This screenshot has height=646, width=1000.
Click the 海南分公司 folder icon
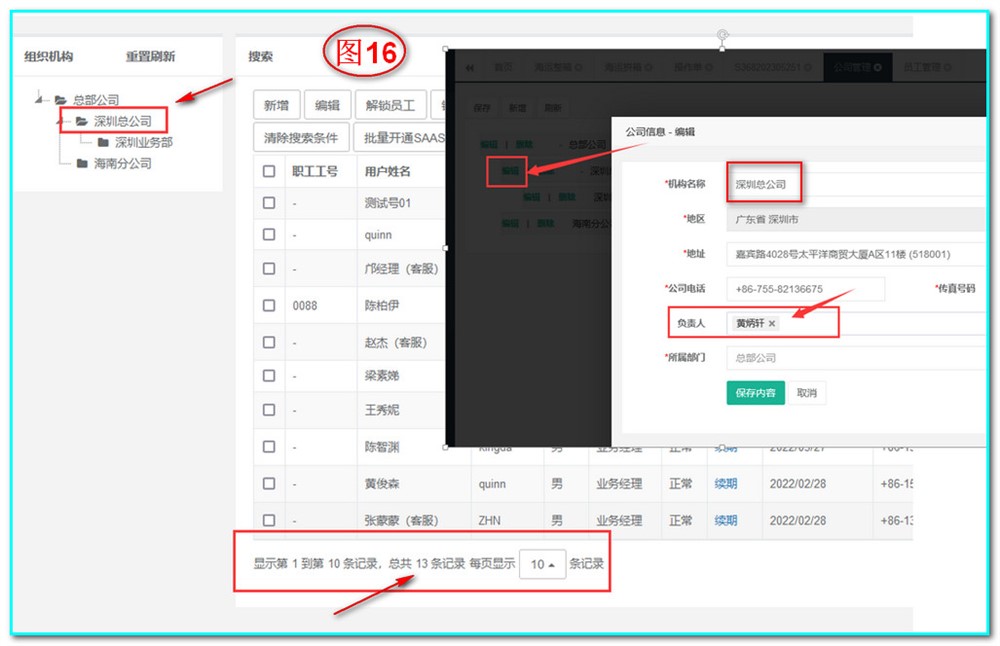[82, 163]
